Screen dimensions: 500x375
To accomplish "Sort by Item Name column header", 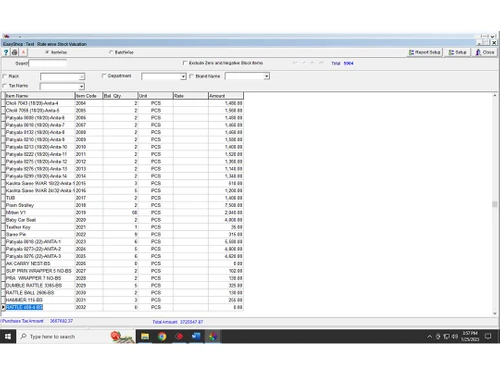I will (x=40, y=96).
